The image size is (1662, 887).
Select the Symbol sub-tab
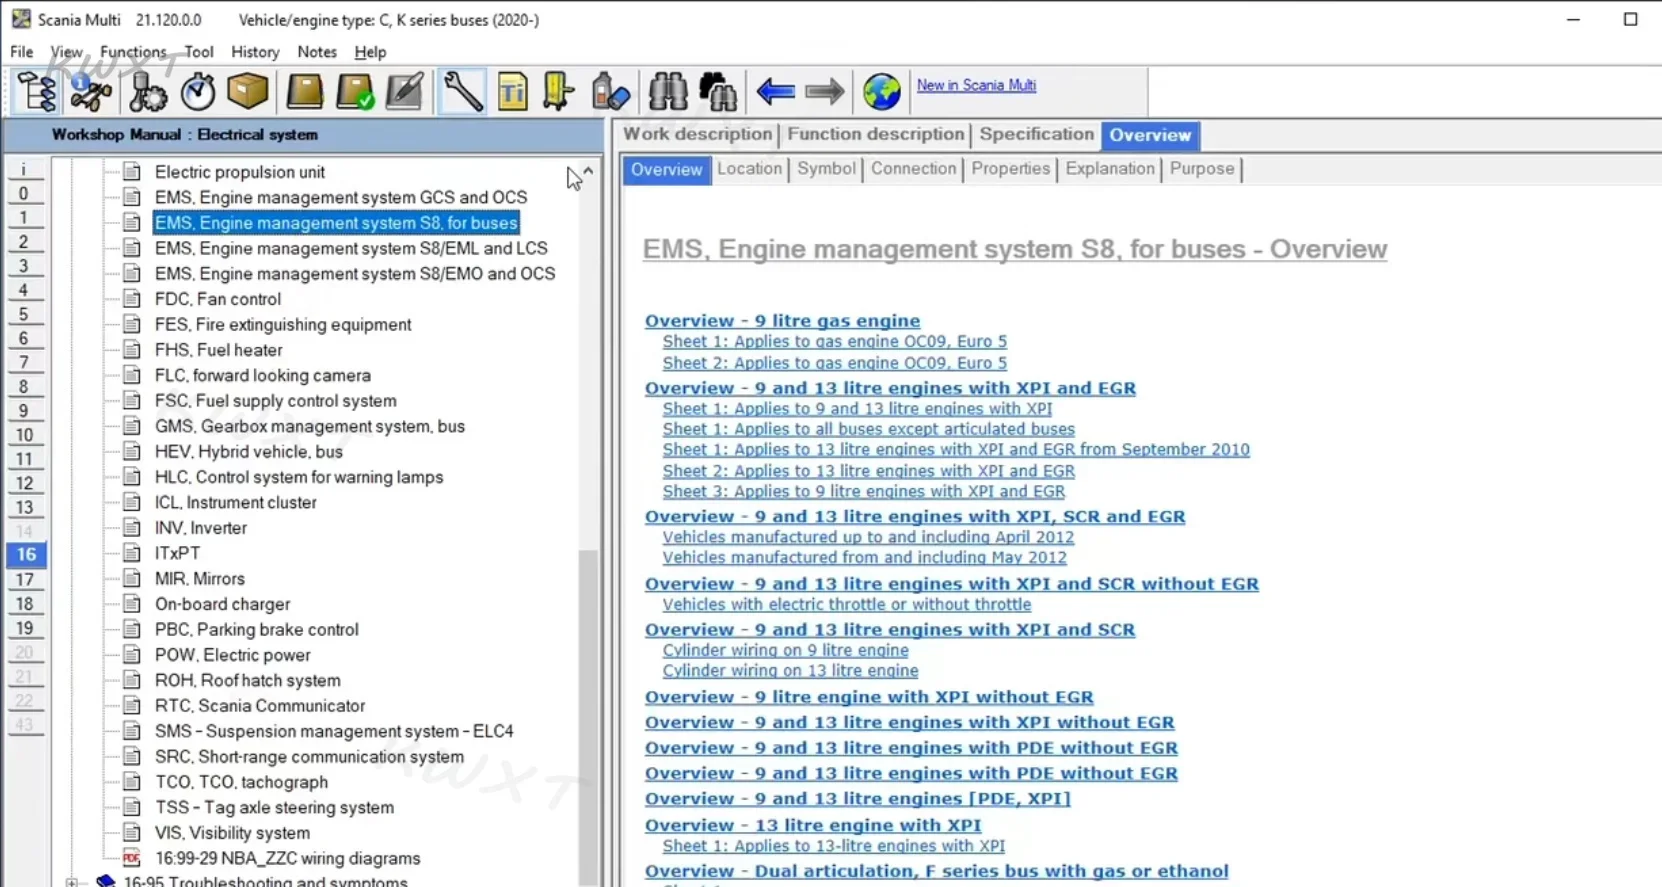click(826, 169)
